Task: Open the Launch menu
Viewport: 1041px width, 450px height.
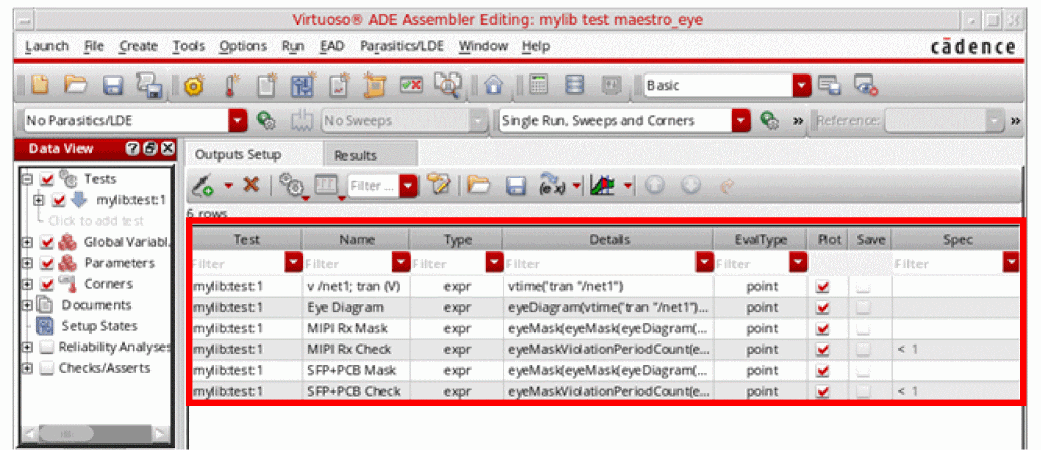Action: [46, 46]
